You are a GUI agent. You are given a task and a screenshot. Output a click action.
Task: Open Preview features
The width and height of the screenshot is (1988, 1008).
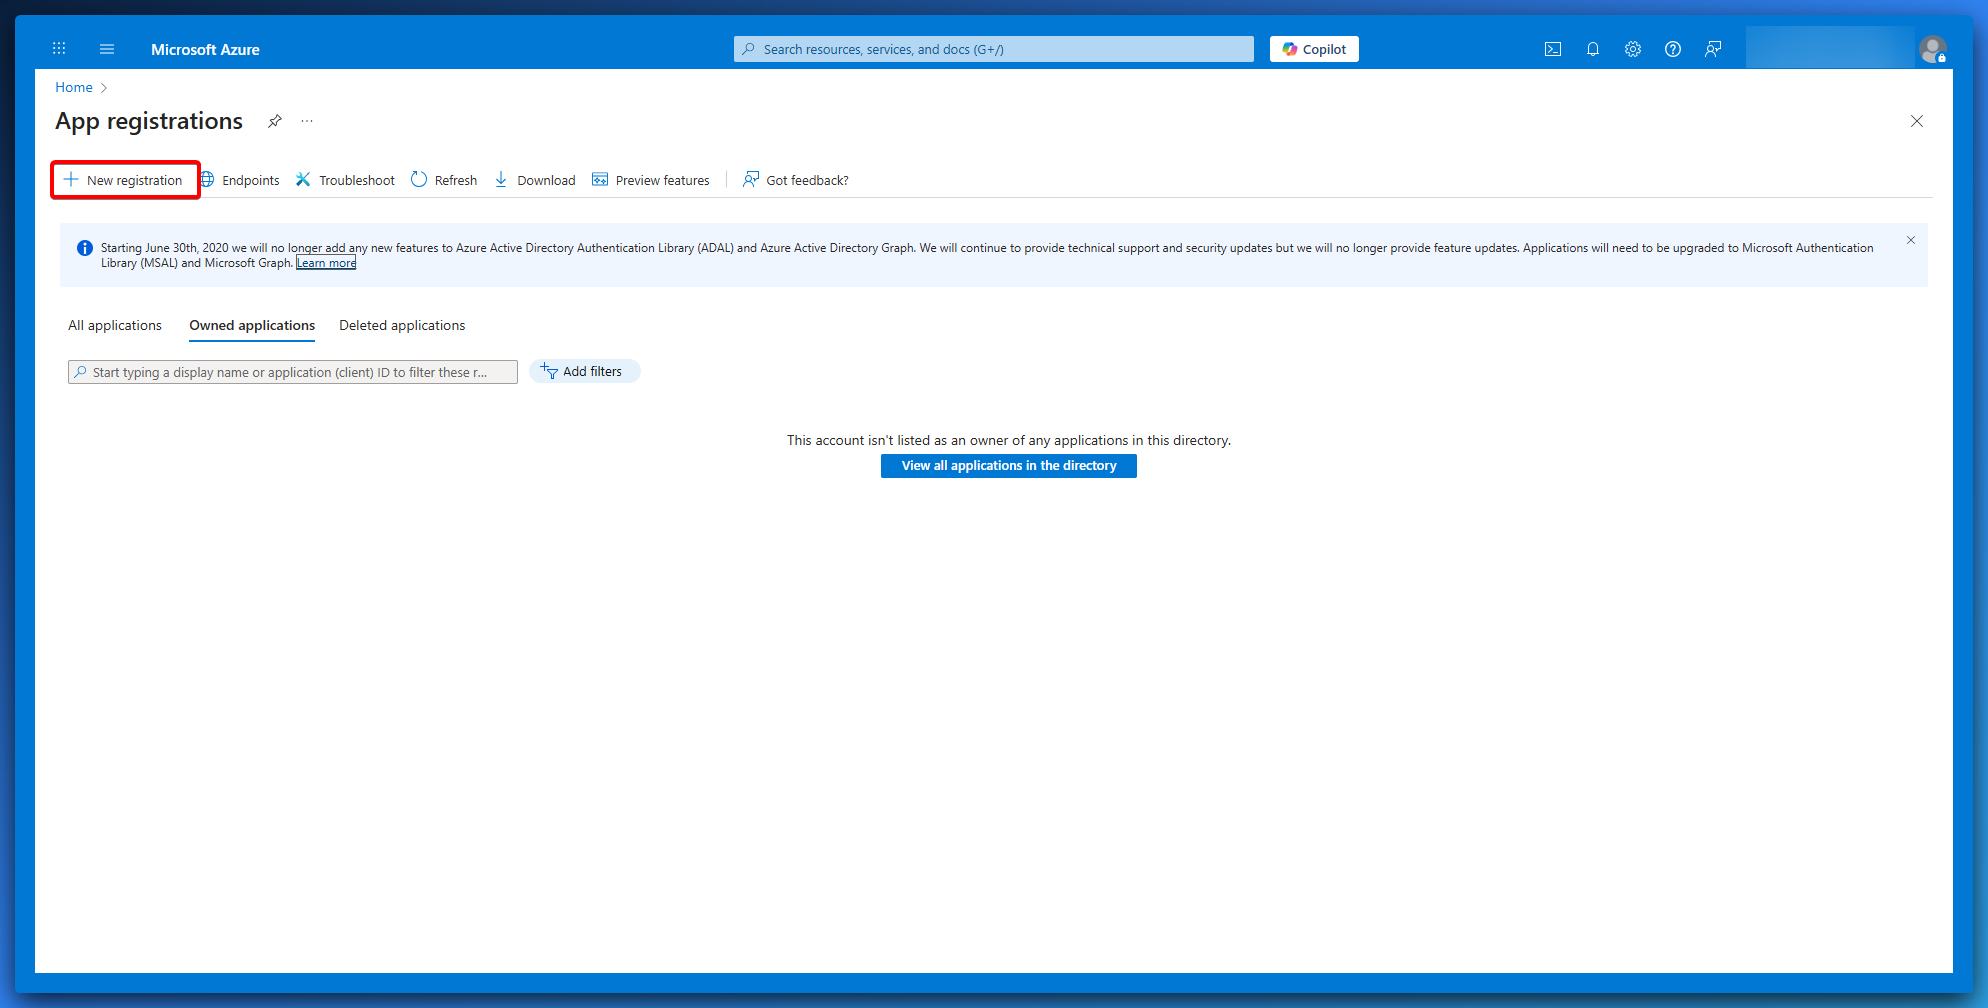coord(651,180)
